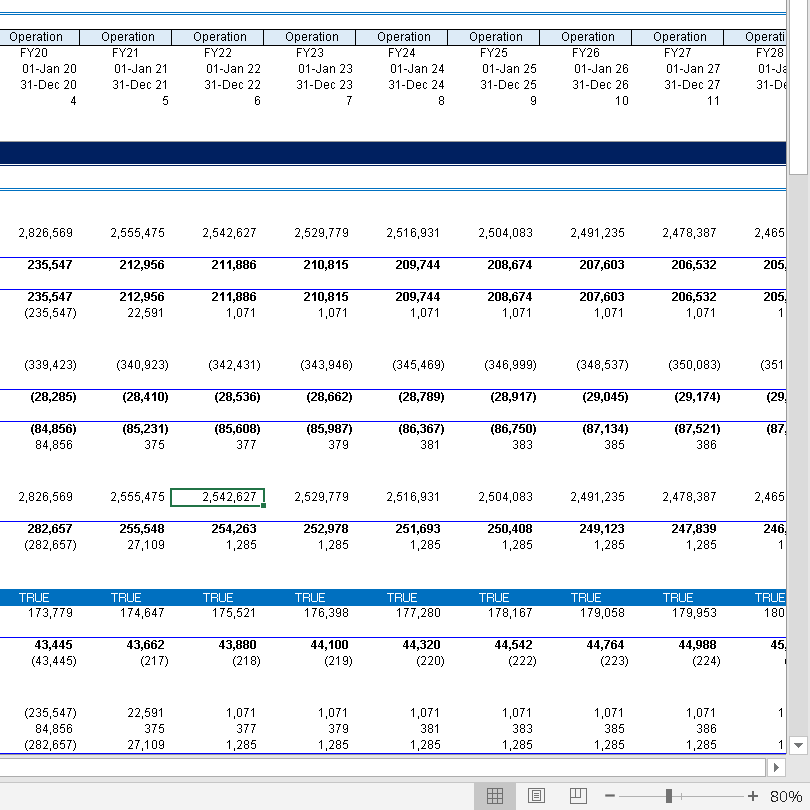The image size is (810, 810).
Task: Select the (222) cell
Action: click(x=522, y=661)
